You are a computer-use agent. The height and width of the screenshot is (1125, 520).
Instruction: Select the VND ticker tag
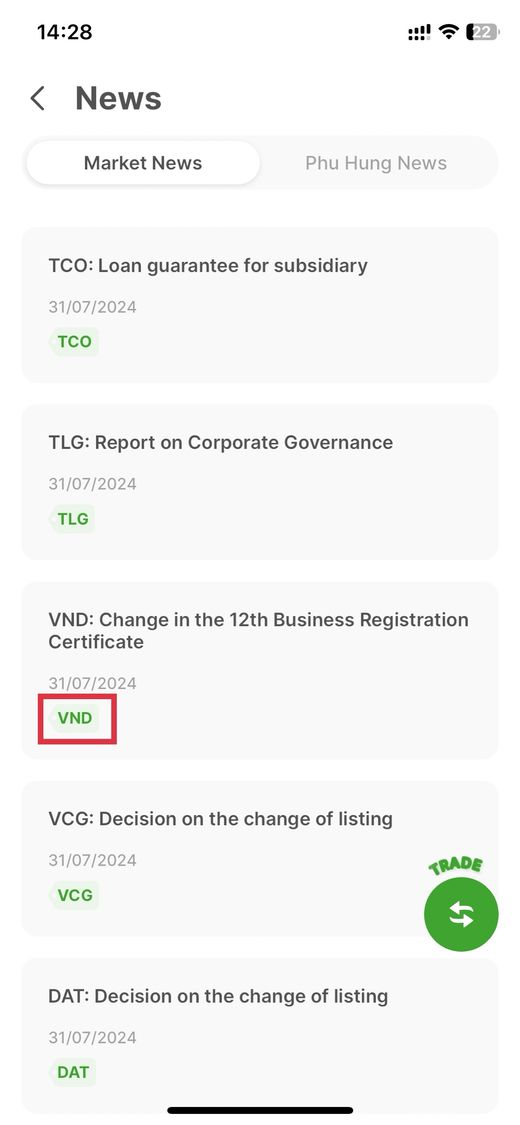click(75, 717)
